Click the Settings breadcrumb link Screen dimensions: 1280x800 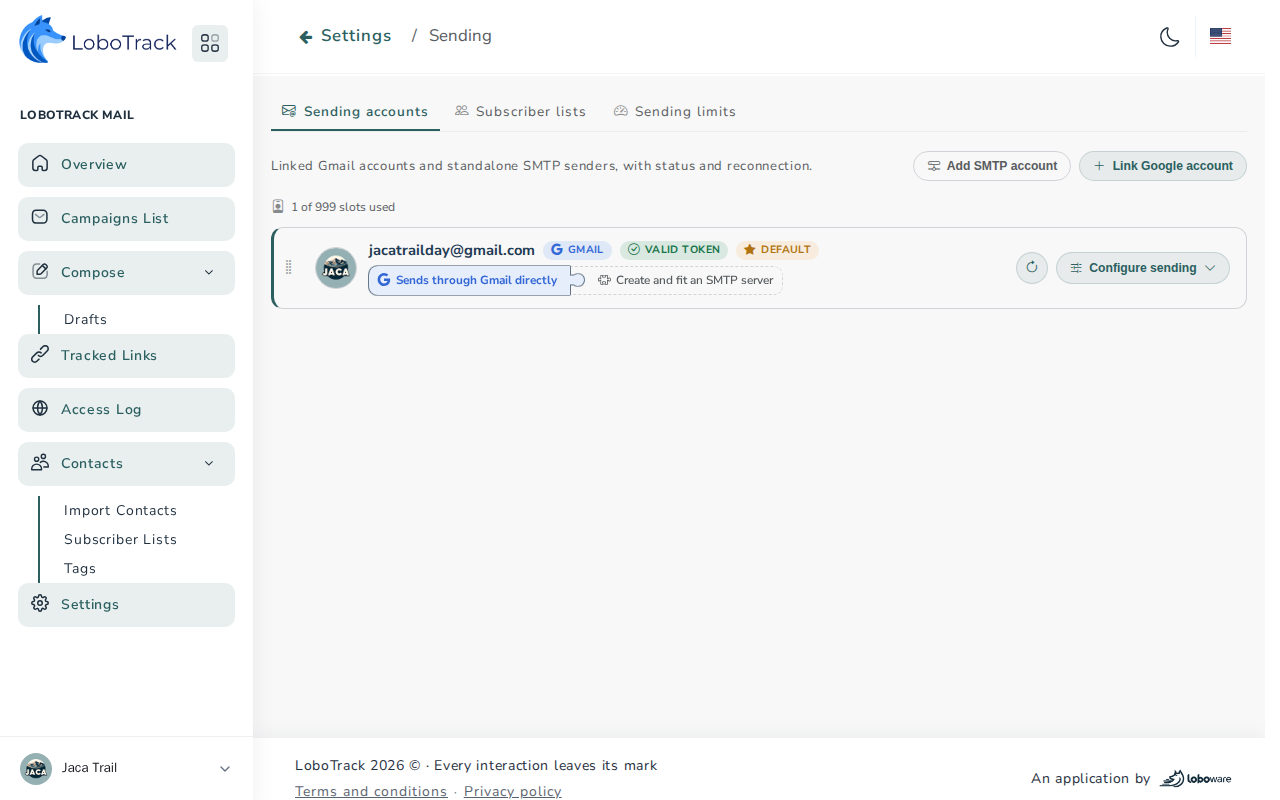356,36
